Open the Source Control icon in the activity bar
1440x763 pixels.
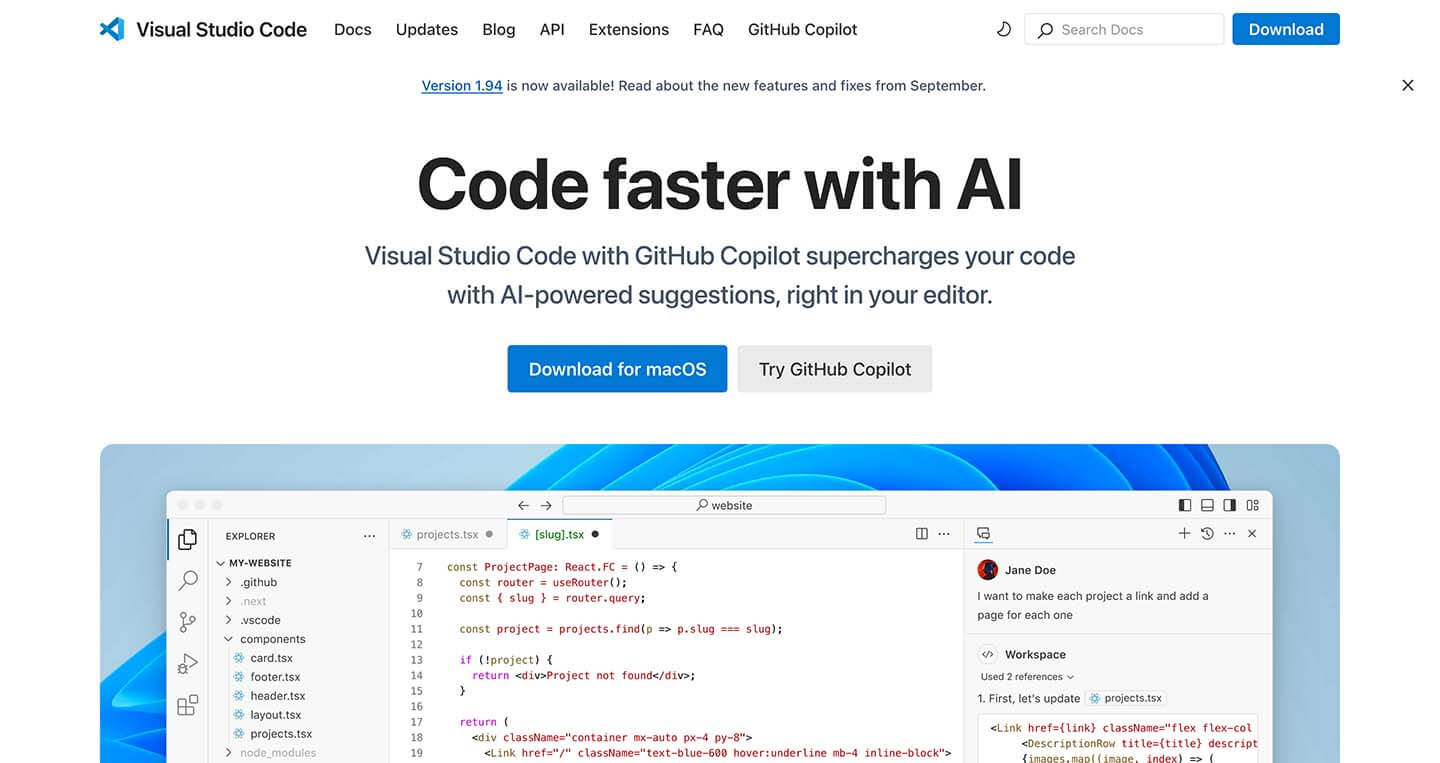click(x=187, y=622)
